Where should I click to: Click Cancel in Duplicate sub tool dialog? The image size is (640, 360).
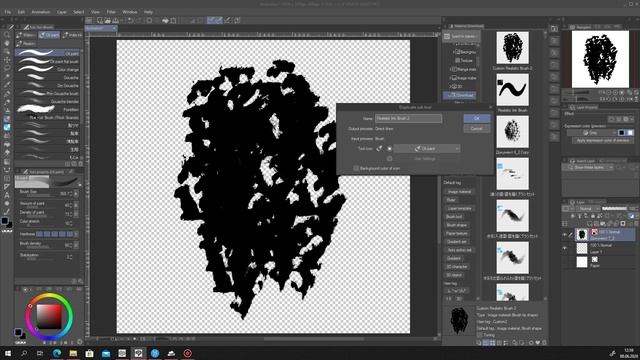[477, 129]
